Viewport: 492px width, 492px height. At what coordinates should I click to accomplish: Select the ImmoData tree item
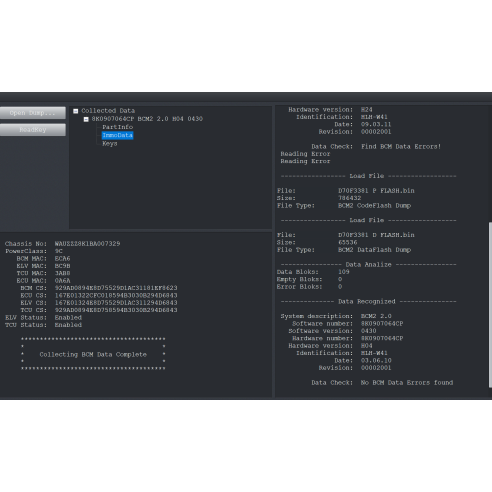[x=117, y=135]
